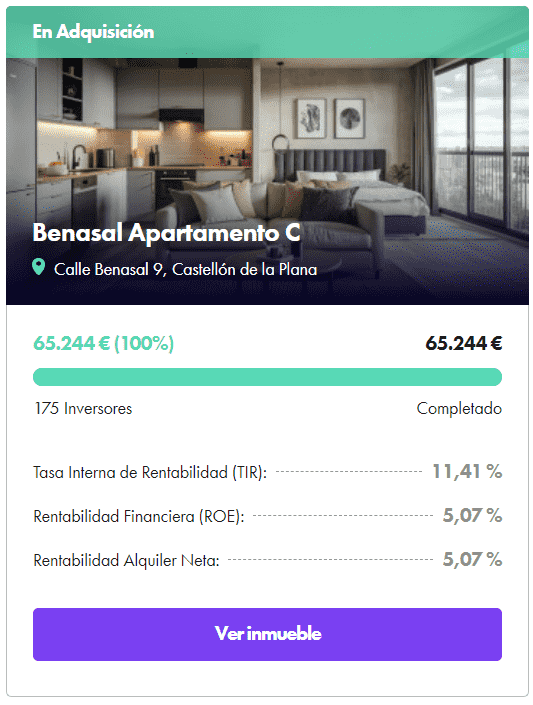Click the Rentabilidad Alquiler Neta label
Viewport: 533px width, 705px height.
coord(126,561)
